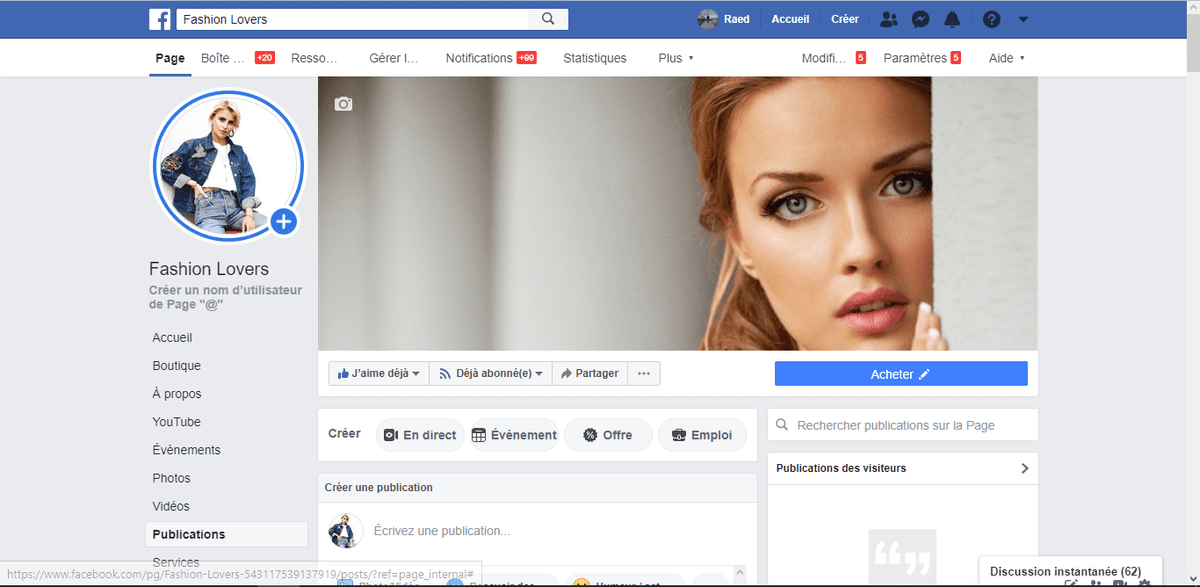Click the Partager button
1200x587 pixels.
click(589, 373)
